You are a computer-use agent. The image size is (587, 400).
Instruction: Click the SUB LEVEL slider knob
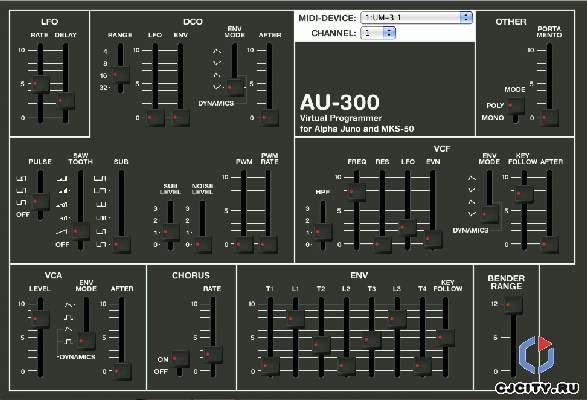170,233
